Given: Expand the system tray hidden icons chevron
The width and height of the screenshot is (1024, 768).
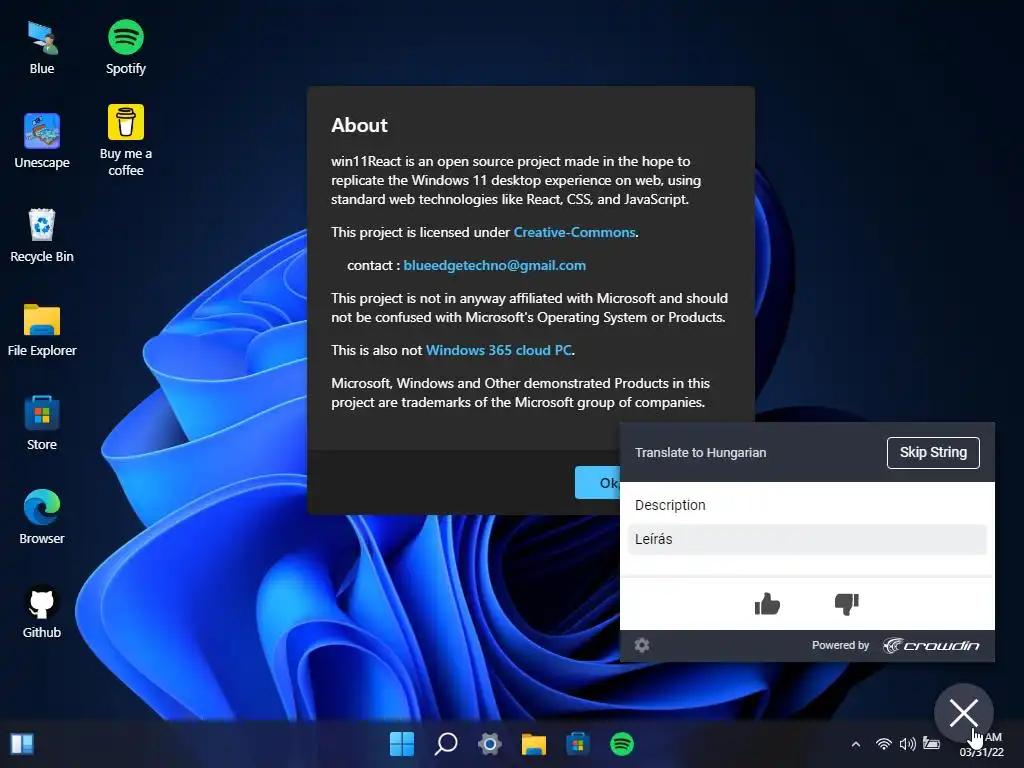Looking at the screenshot, I should 856,744.
